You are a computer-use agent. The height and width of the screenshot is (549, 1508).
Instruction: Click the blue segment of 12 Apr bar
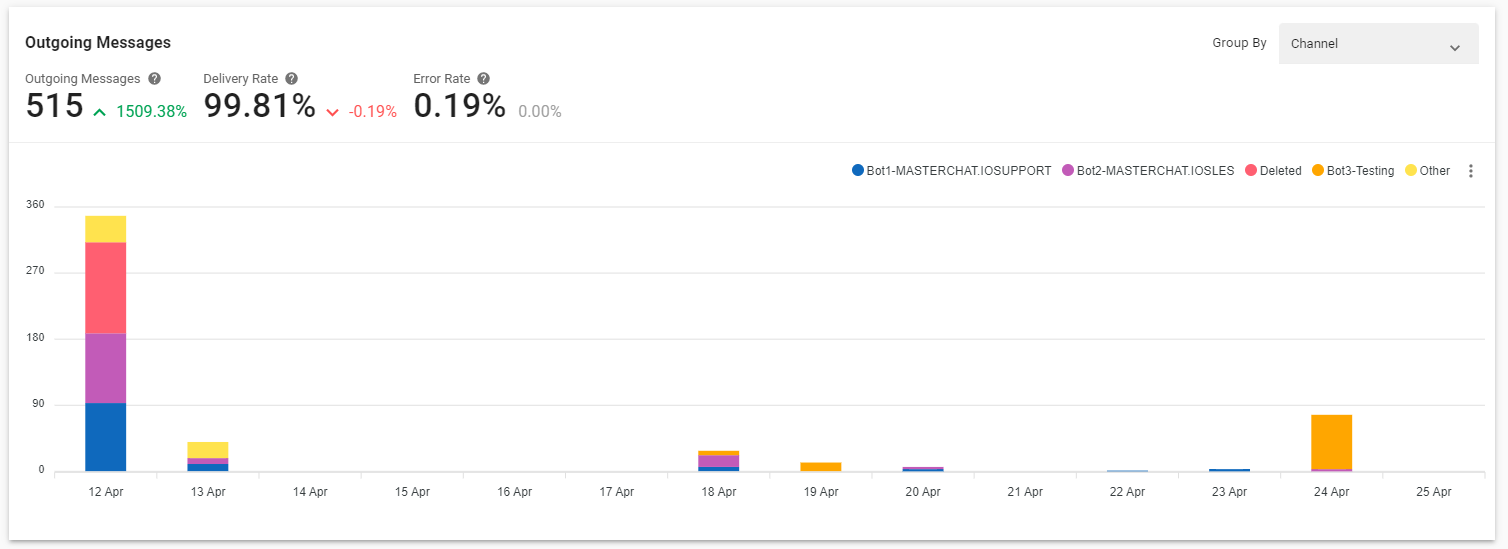coord(106,437)
